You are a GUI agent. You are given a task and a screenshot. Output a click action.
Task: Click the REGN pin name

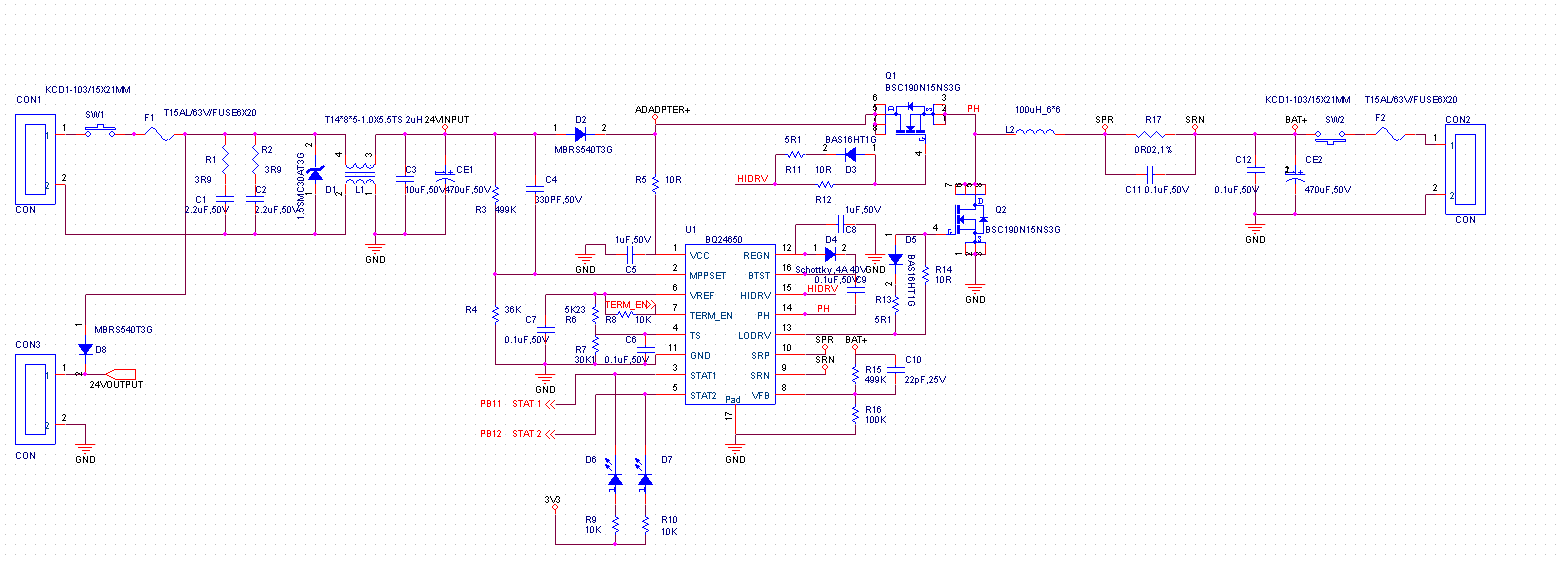click(x=759, y=255)
